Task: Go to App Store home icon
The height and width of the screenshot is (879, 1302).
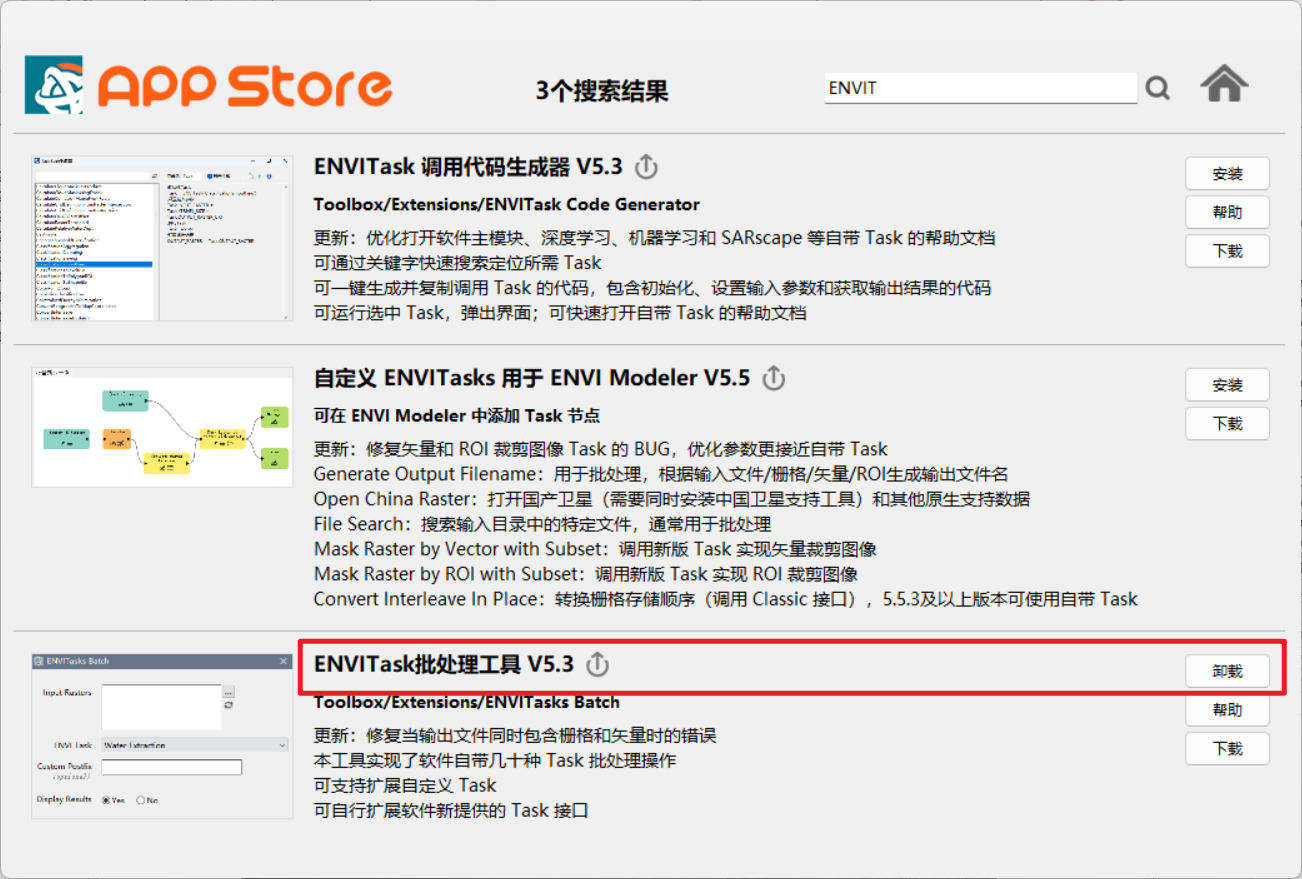Action: click(x=1224, y=84)
